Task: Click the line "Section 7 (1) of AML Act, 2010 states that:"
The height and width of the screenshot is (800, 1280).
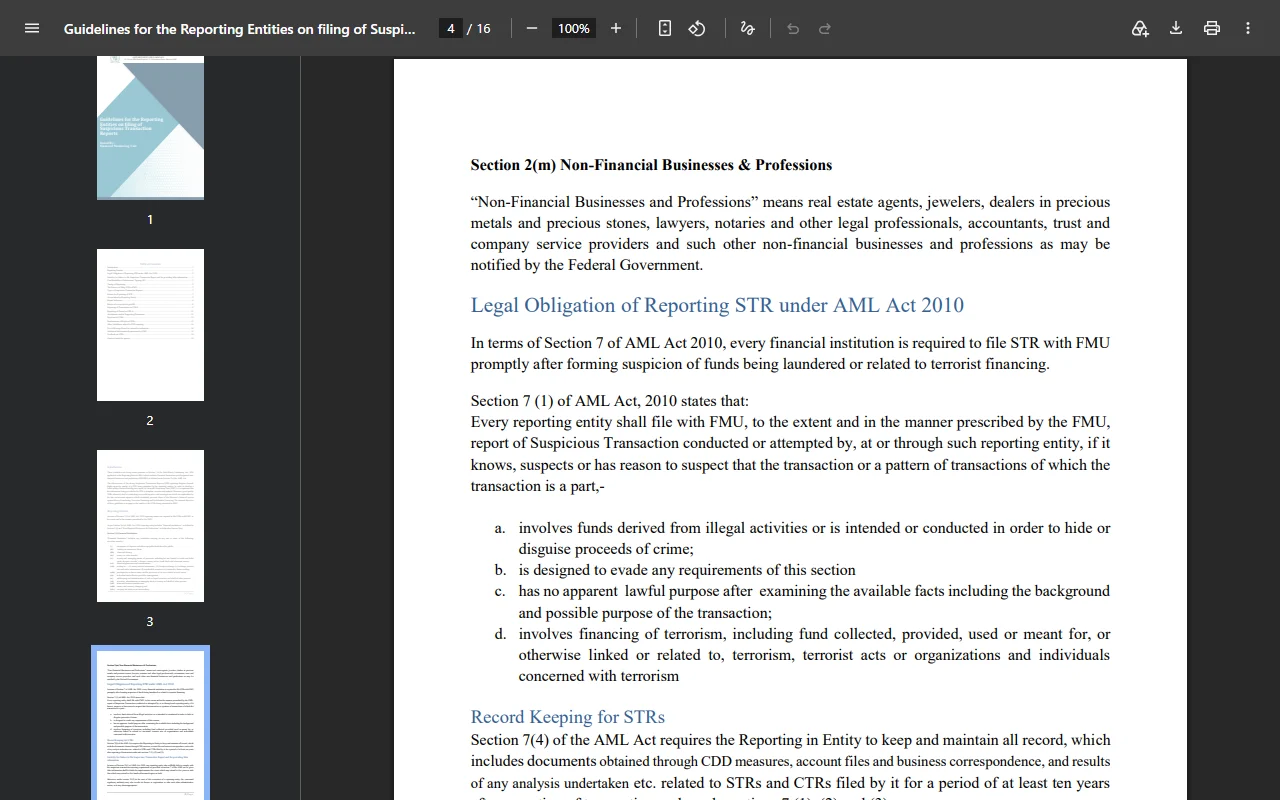Action: click(x=610, y=401)
